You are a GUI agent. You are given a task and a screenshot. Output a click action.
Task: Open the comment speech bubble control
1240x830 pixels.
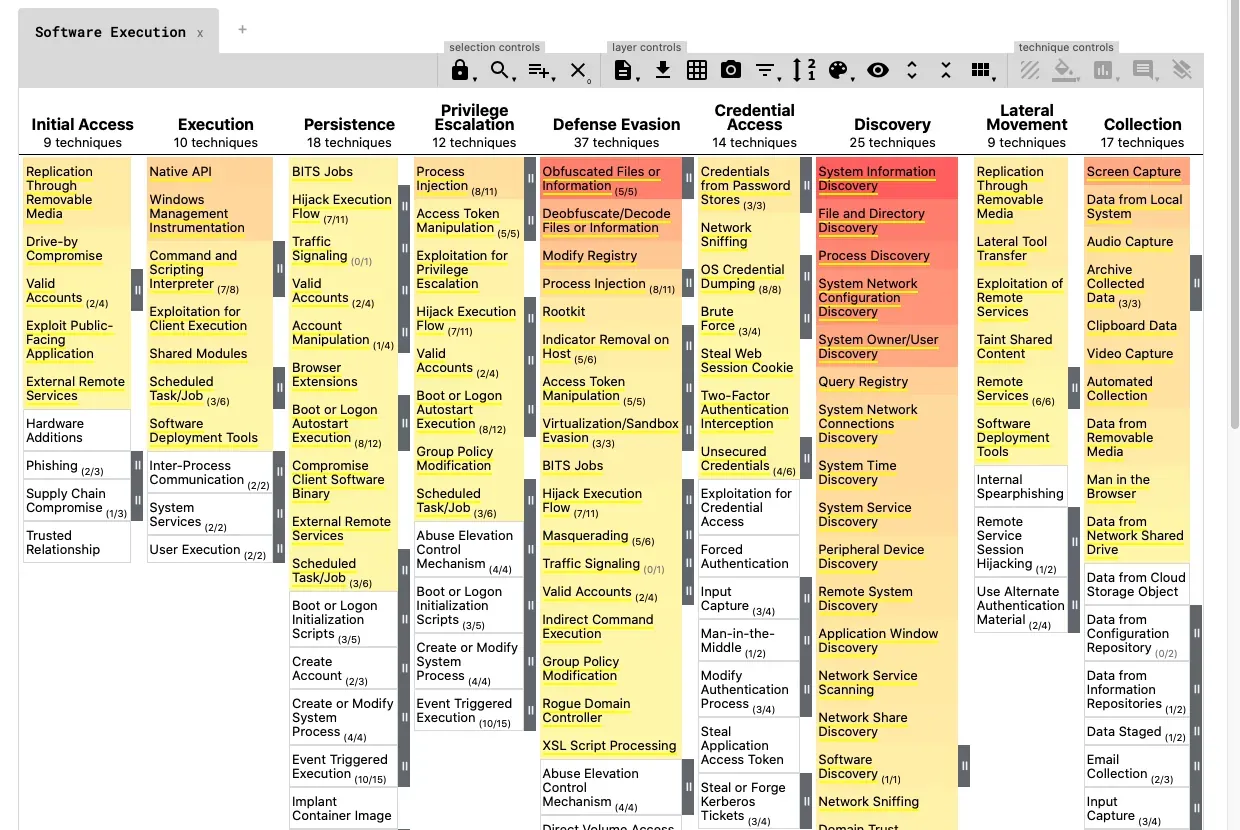pyautogui.click(x=1143, y=70)
